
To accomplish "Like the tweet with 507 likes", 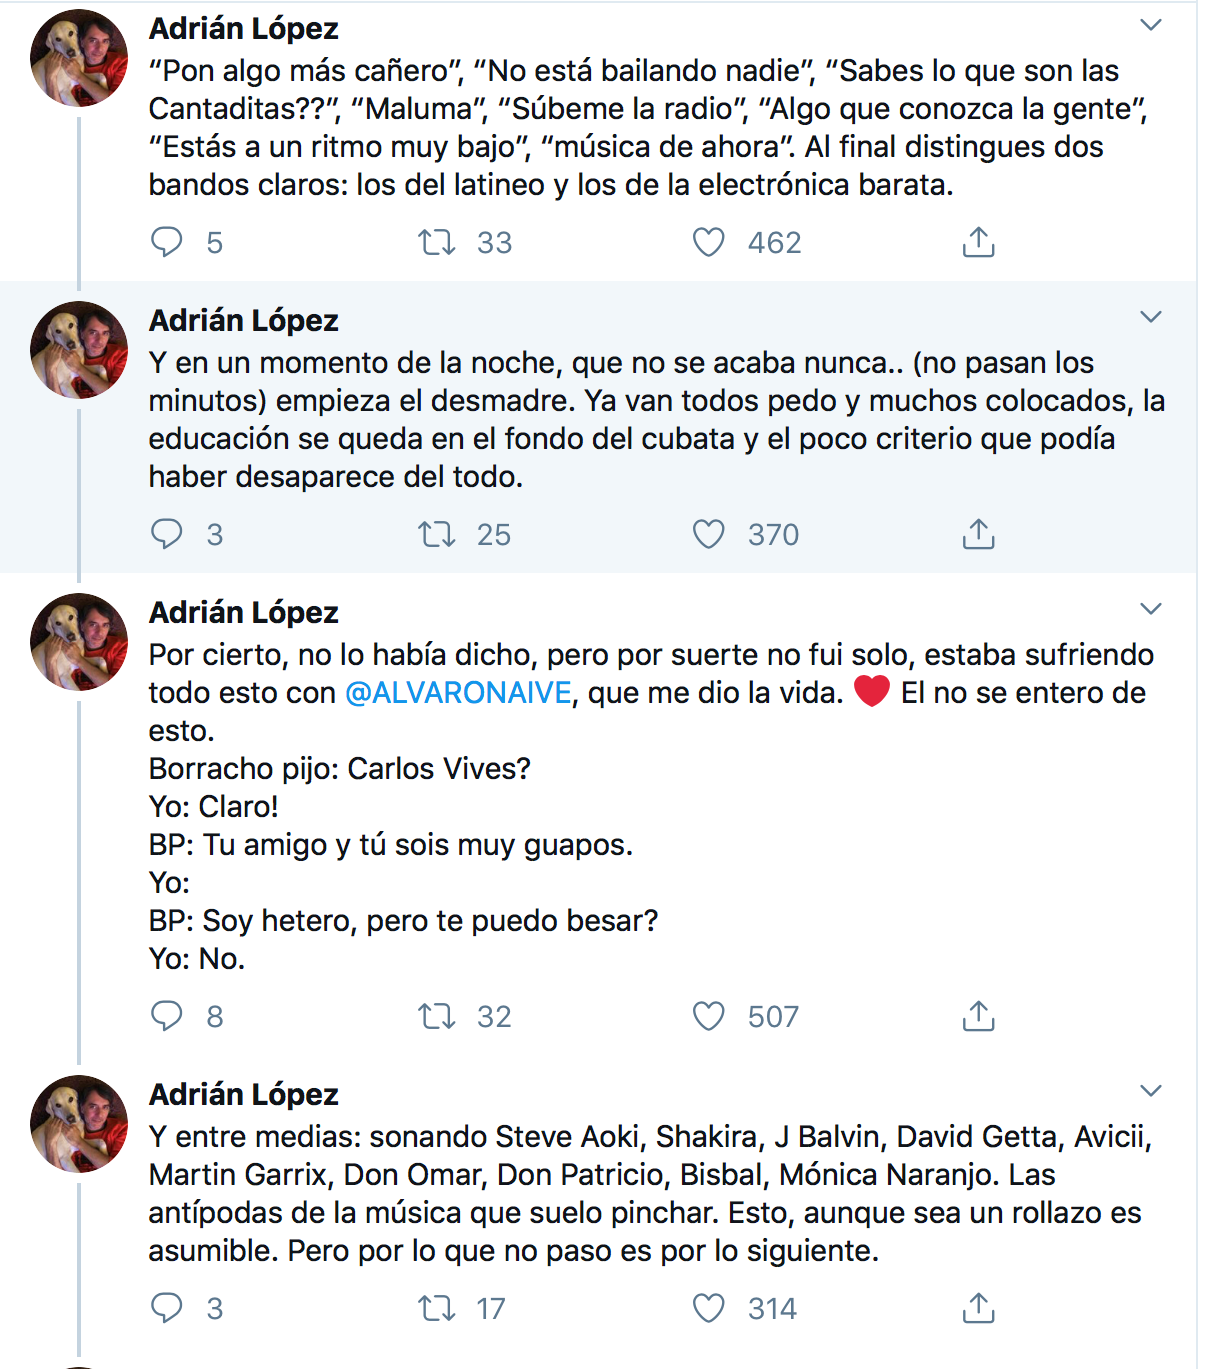I will click(709, 1016).
